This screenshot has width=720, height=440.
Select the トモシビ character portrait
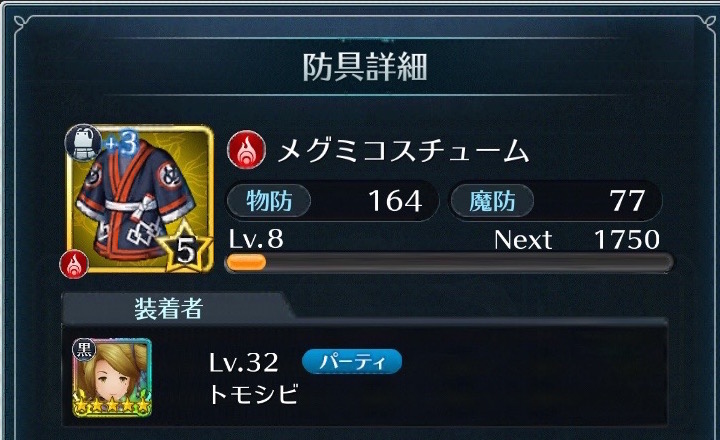[x=112, y=378]
